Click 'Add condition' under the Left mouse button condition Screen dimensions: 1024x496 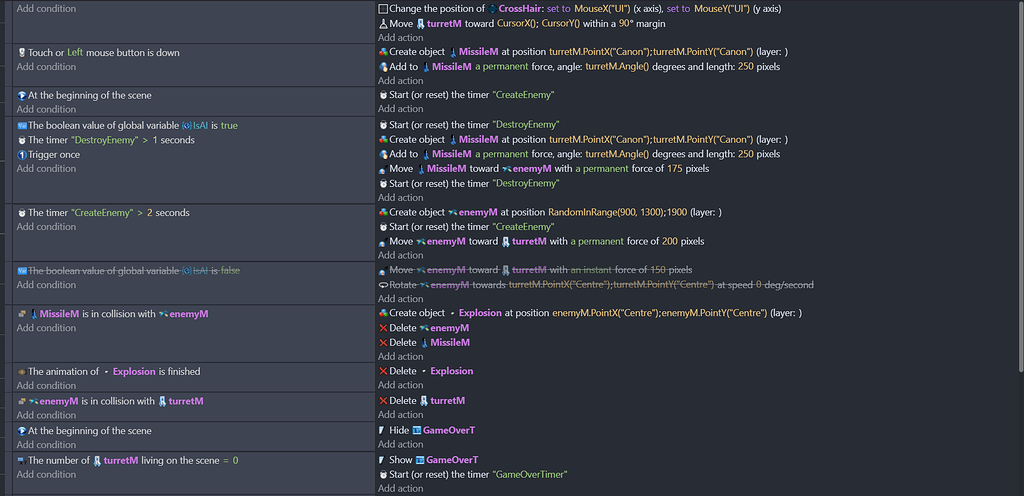[46, 67]
